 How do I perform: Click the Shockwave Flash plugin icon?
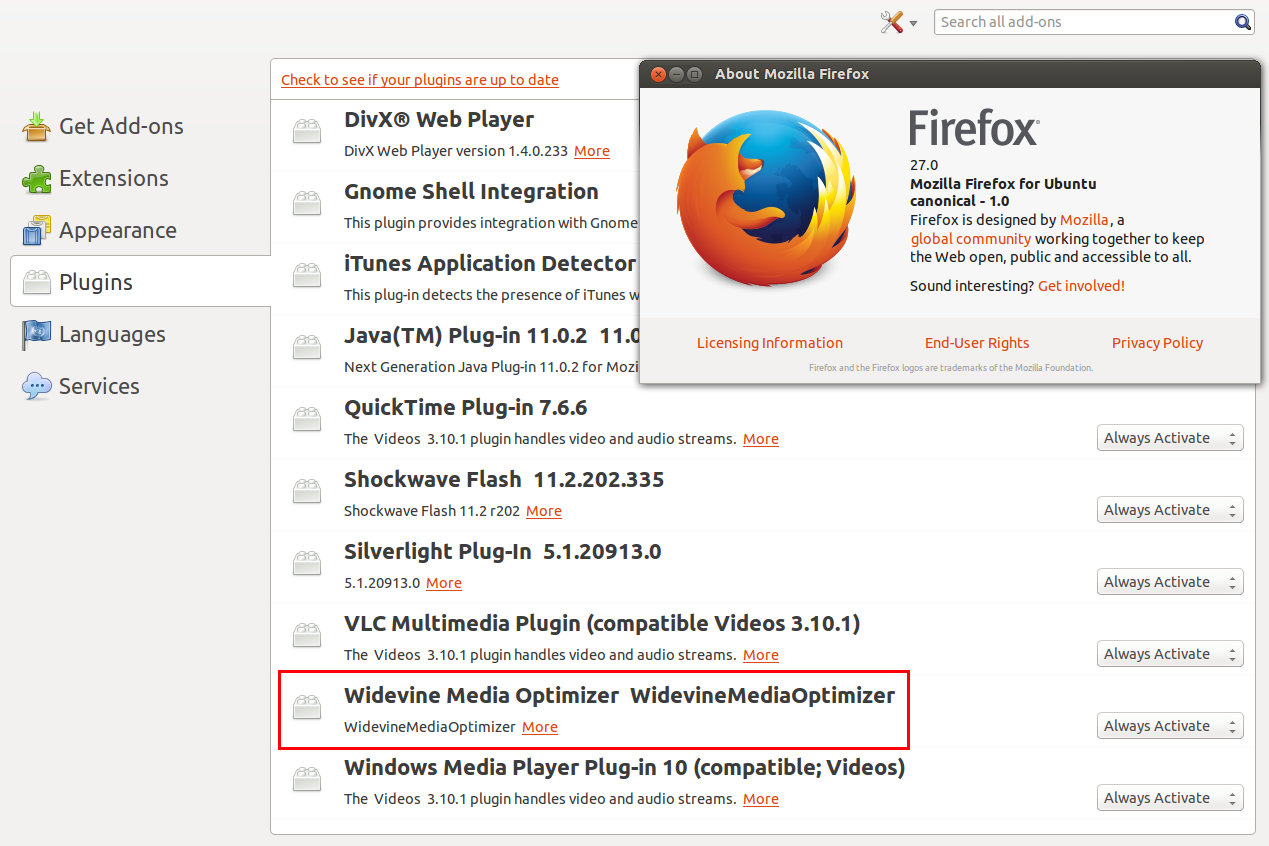click(307, 491)
